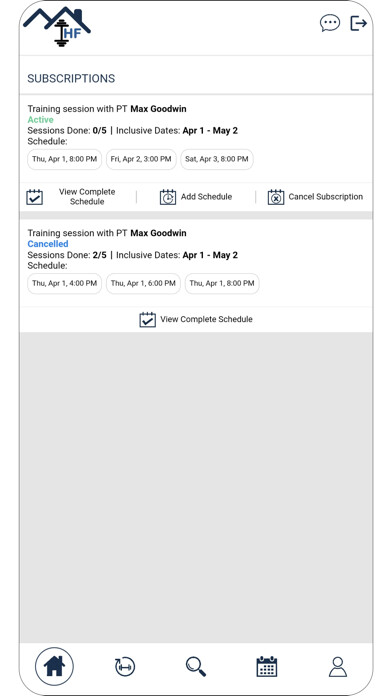Click calendar checkmark icon in active subscription
The height and width of the screenshot is (696, 392).
click(x=35, y=197)
